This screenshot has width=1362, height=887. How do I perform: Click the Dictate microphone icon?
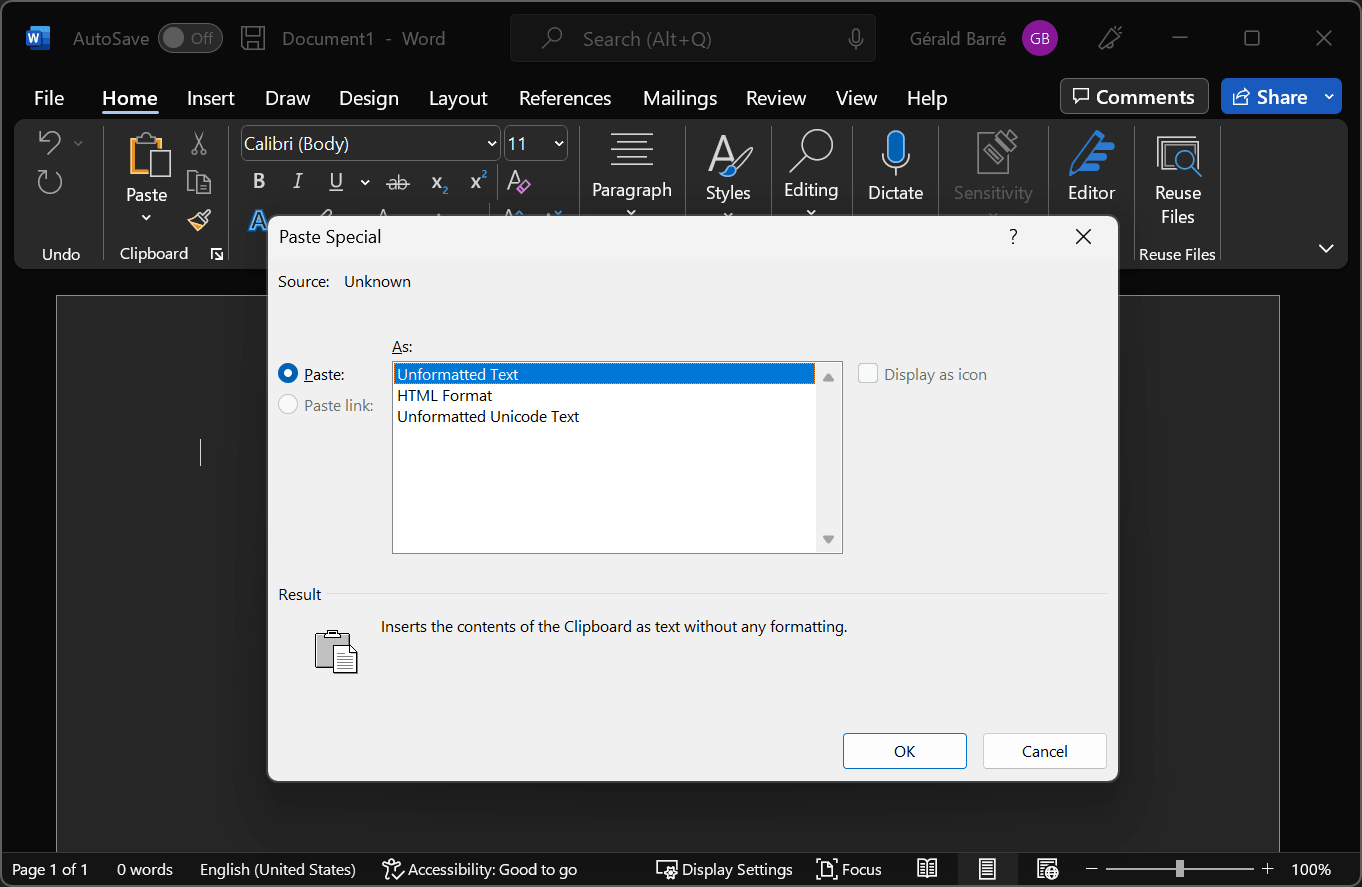coord(895,154)
